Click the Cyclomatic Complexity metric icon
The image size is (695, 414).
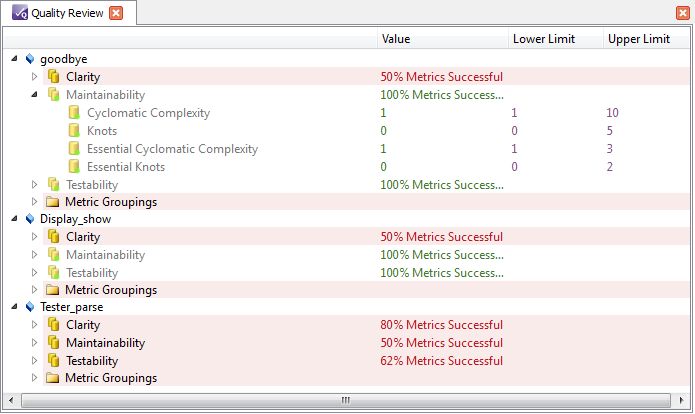[x=74, y=113]
